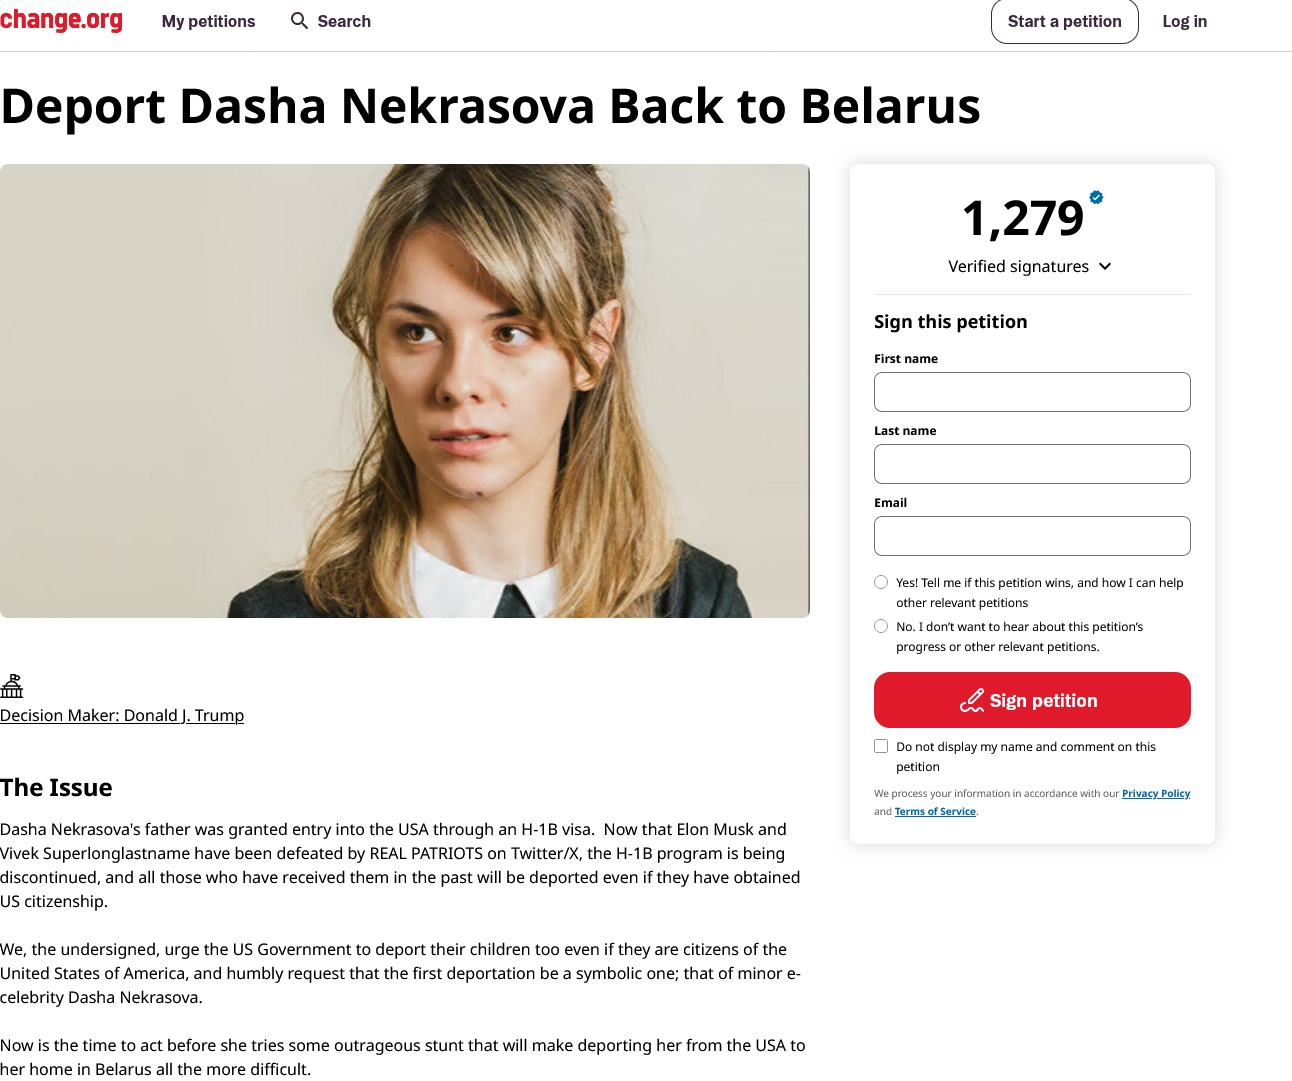Viewport: 1292px width, 1081px height.
Task: Open Search from the top navigation
Action: (x=331, y=21)
